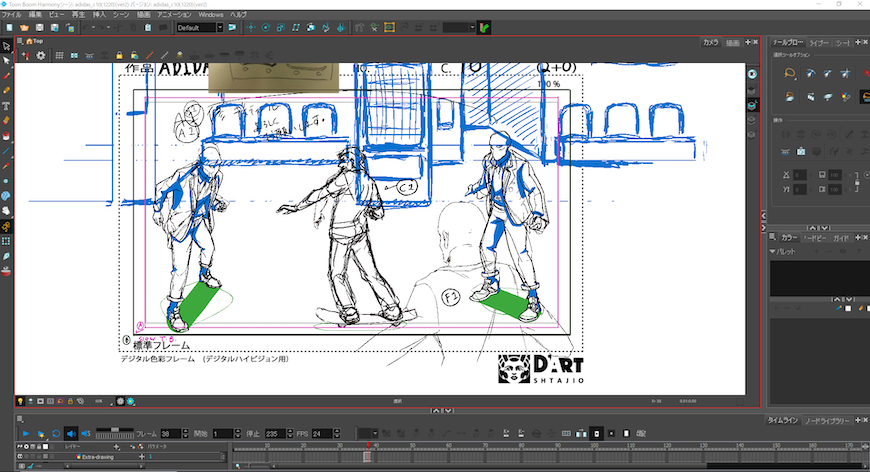Screen dimensions: 870x472
Task: Click the yellow framed camera icon in top toolbar
Action: click(x=390, y=27)
